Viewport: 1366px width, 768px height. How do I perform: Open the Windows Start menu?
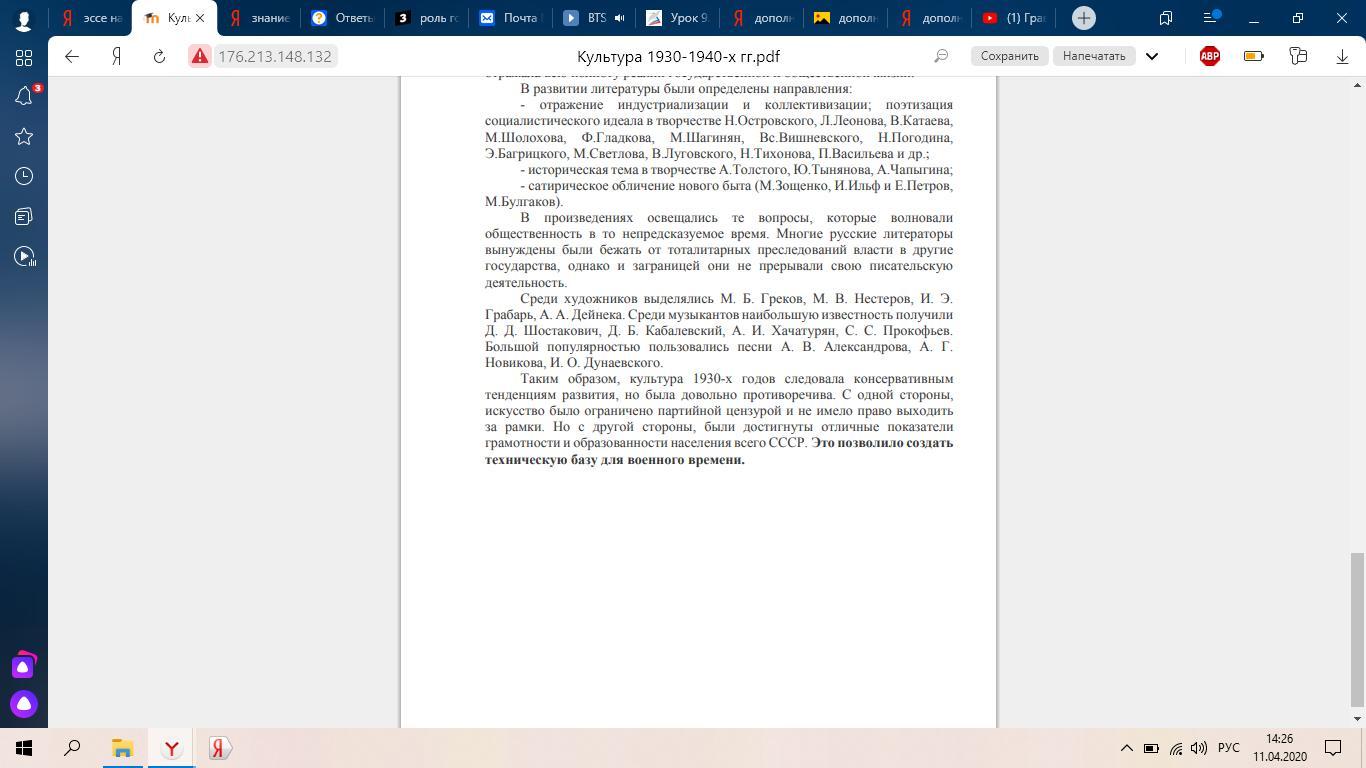point(24,748)
